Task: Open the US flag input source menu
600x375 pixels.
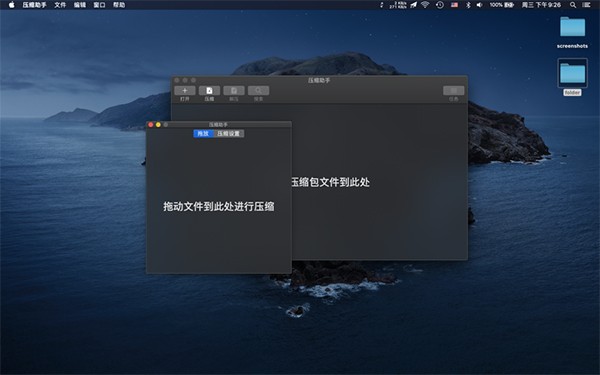Action: (x=454, y=5)
